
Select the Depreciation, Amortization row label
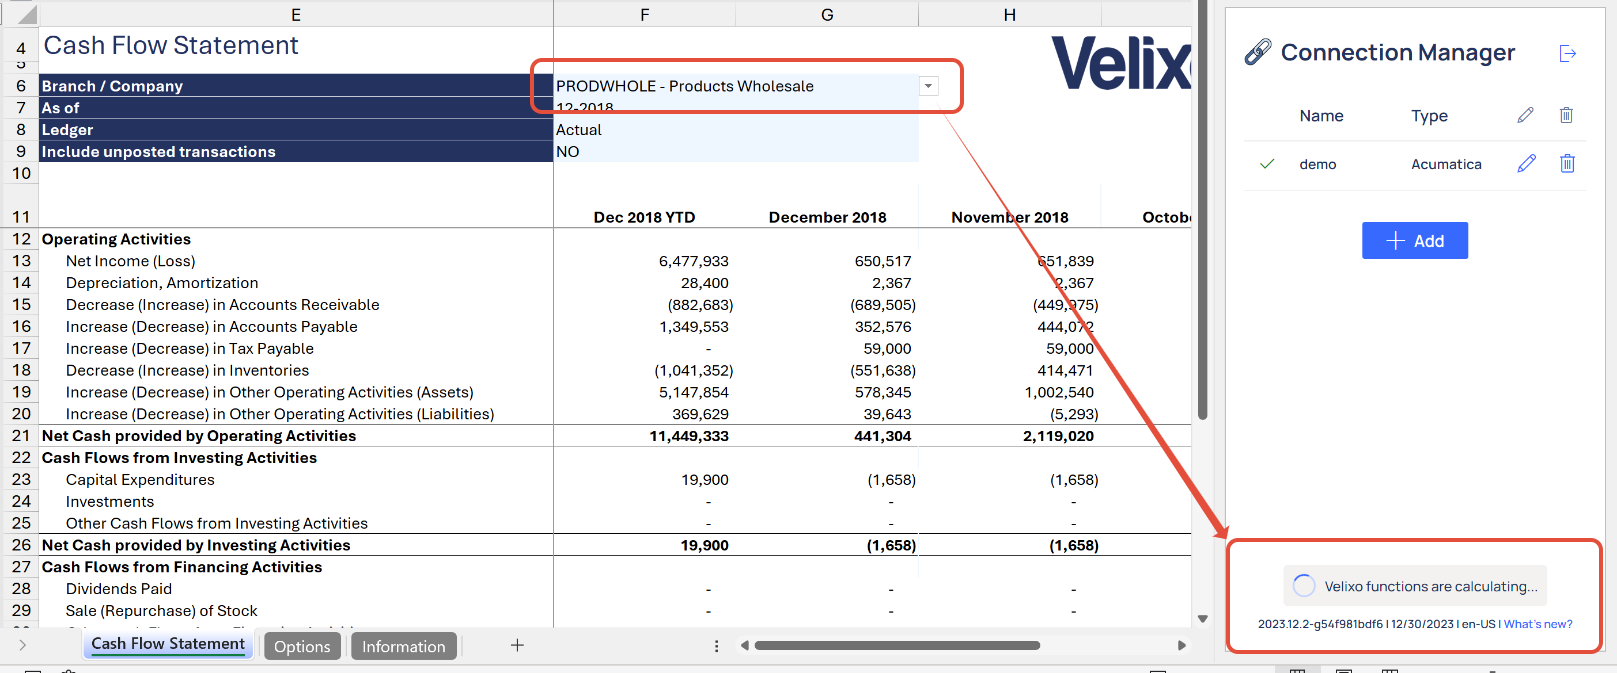click(162, 283)
